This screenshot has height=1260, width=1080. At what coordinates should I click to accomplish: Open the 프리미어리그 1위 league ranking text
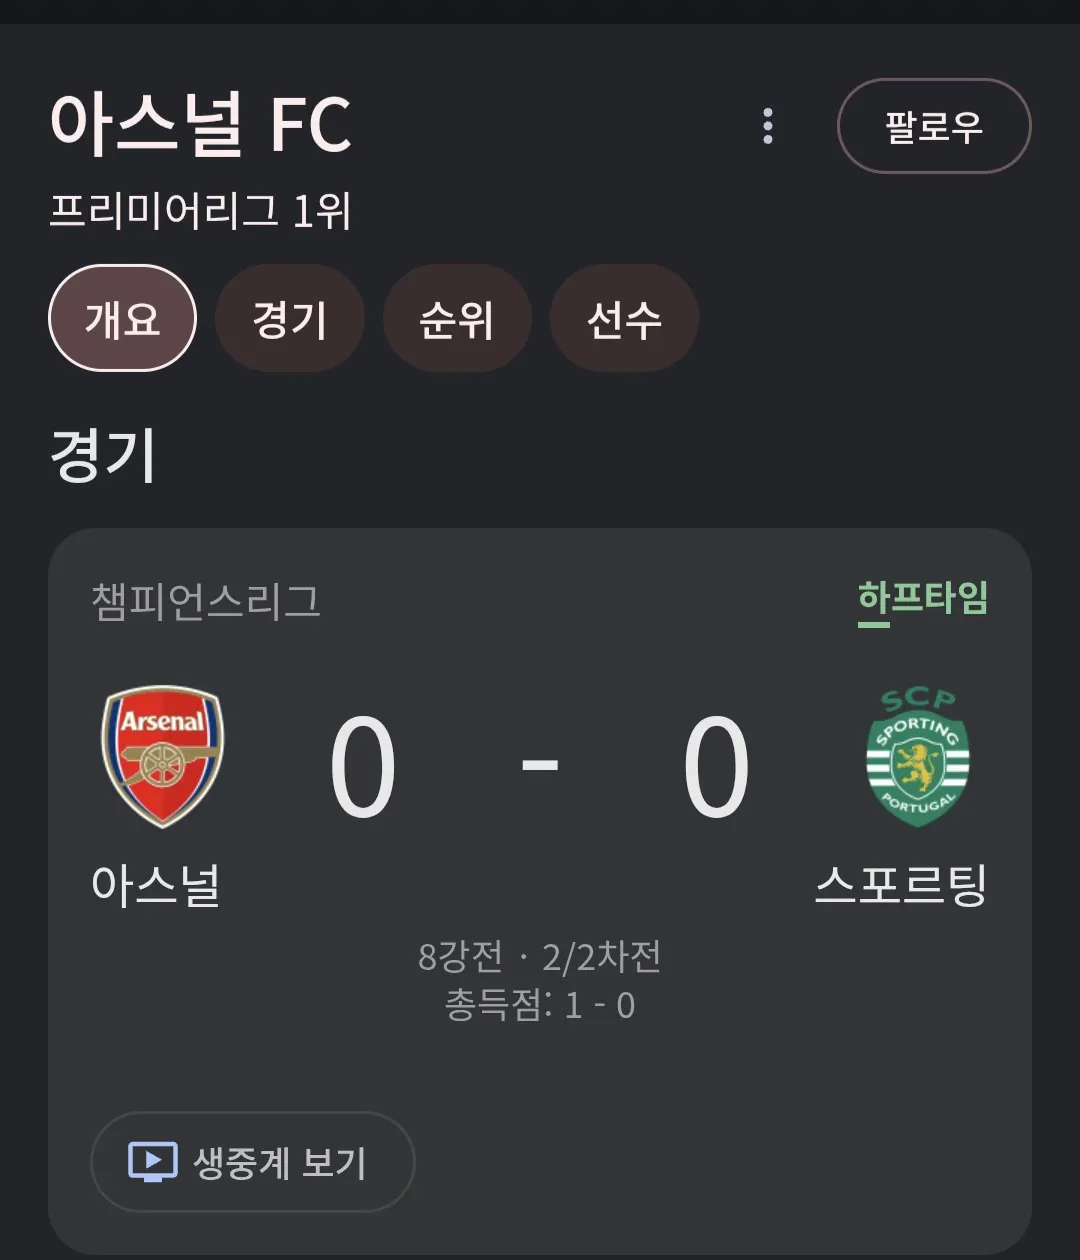tap(201, 211)
